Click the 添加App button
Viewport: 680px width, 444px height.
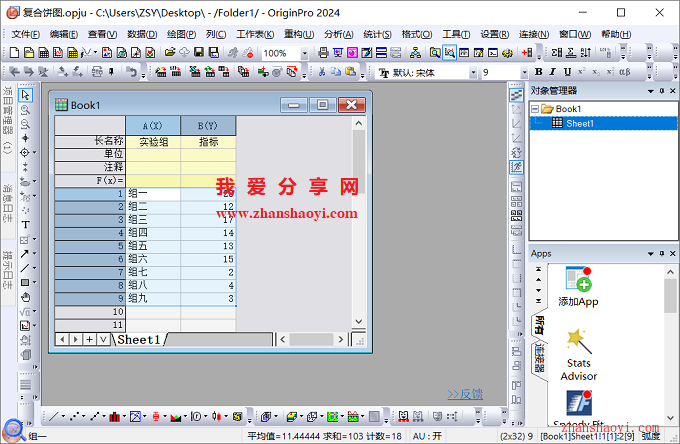[x=578, y=287]
